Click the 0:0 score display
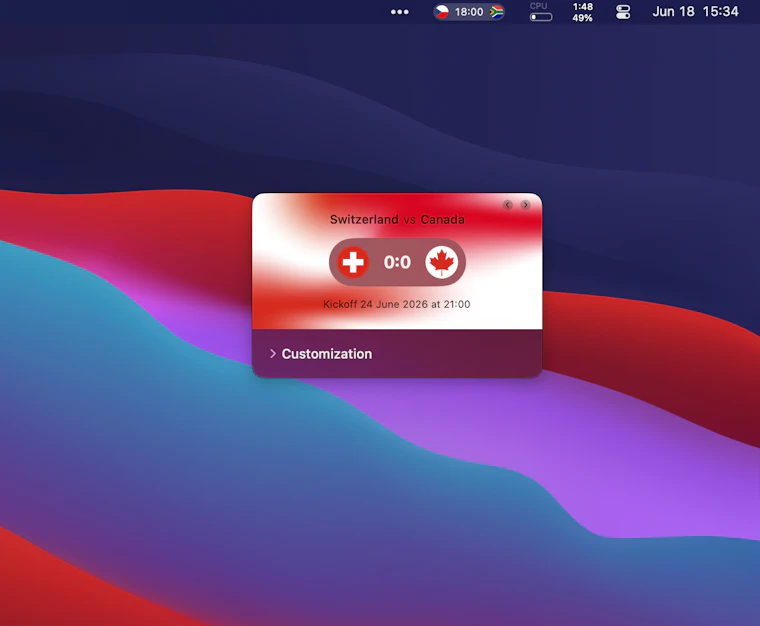 click(397, 262)
